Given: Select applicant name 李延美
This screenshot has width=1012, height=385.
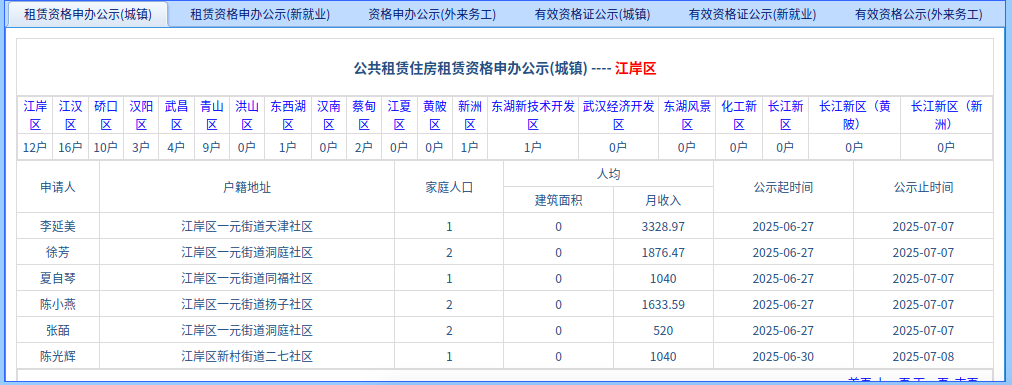Looking at the screenshot, I should tap(58, 226).
